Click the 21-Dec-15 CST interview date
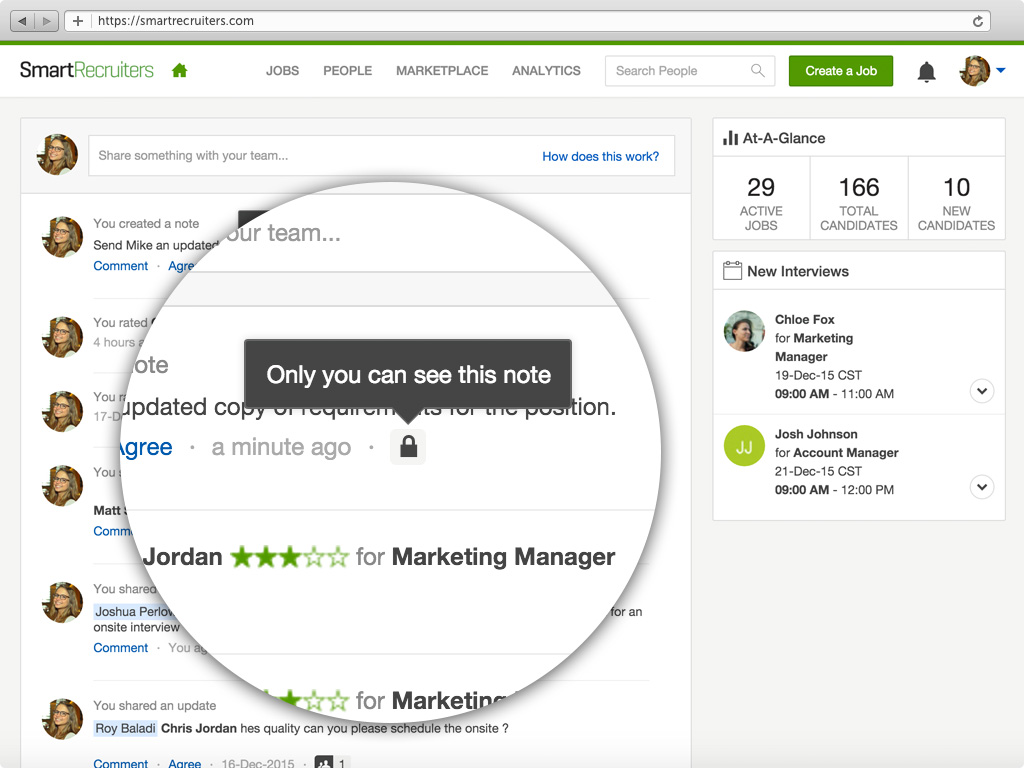1024x768 pixels. coord(818,472)
